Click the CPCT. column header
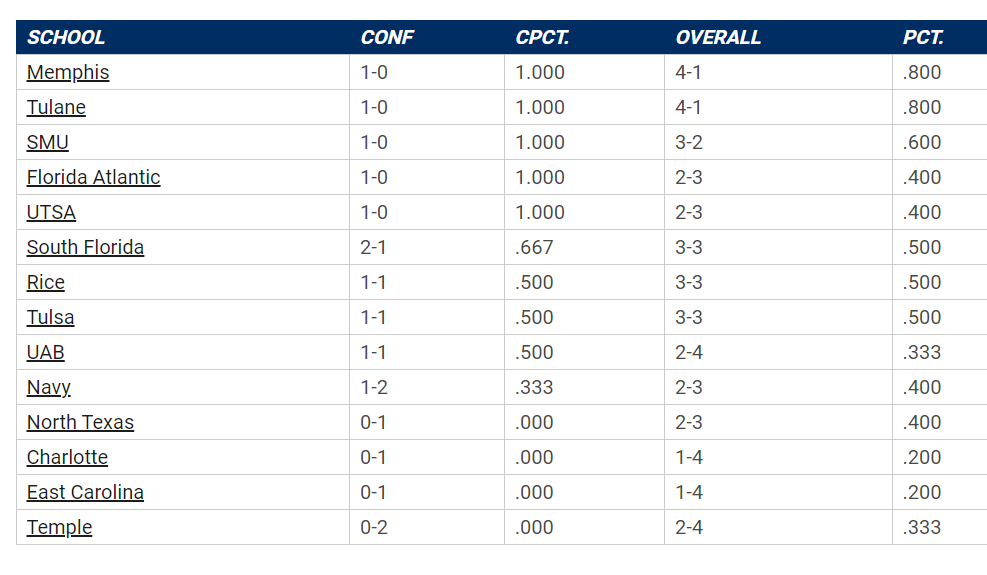The width and height of the screenshot is (987, 575). [x=542, y=37]
